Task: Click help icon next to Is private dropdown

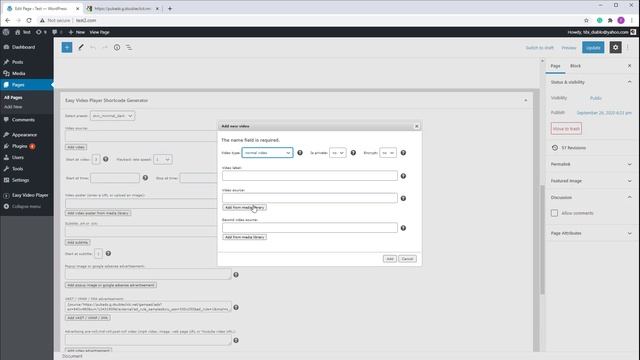Action: pyautogui.click(x=353, y=153)
